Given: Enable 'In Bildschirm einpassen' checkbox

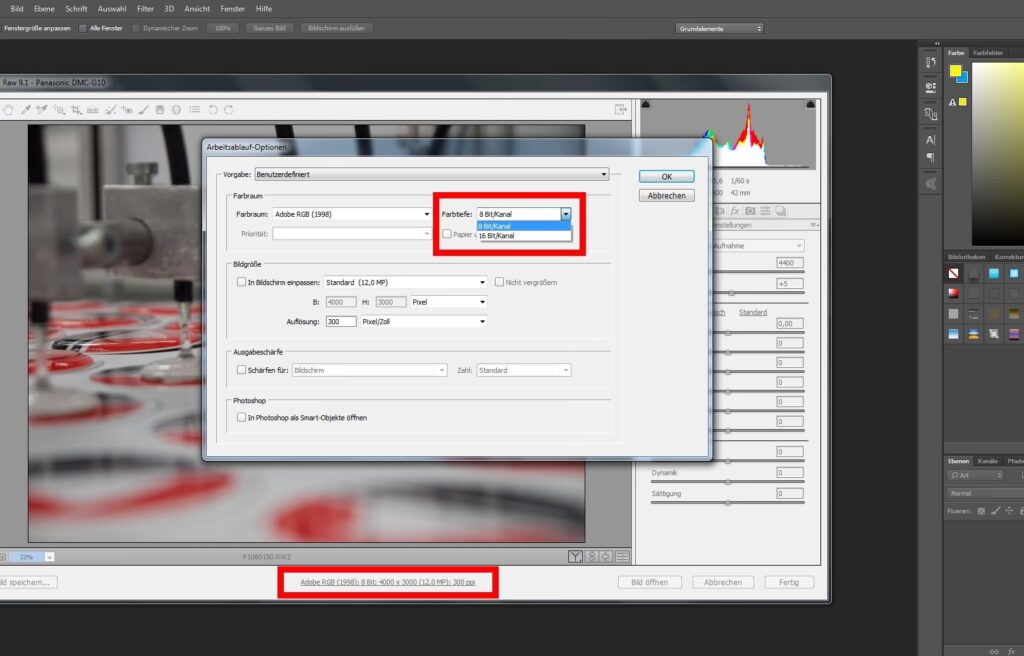Looking at the screenshot, I should pyautogui.click(x=241, y=282).
